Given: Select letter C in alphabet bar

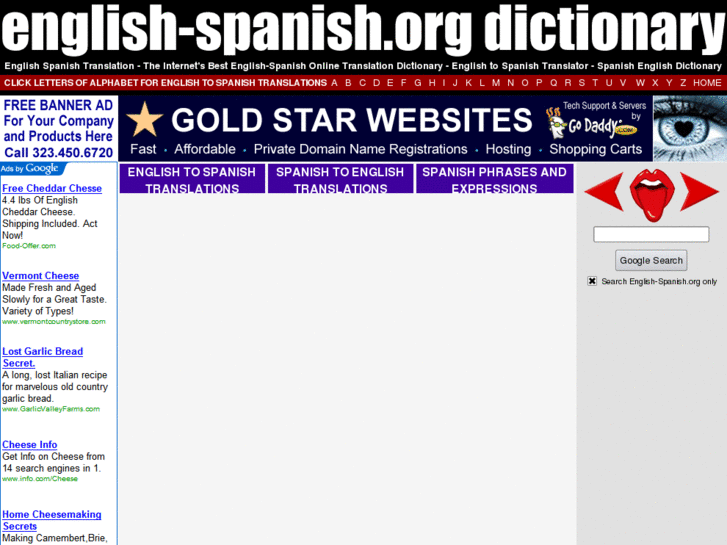Looking at the screenshot, I should tap(363, 83).
